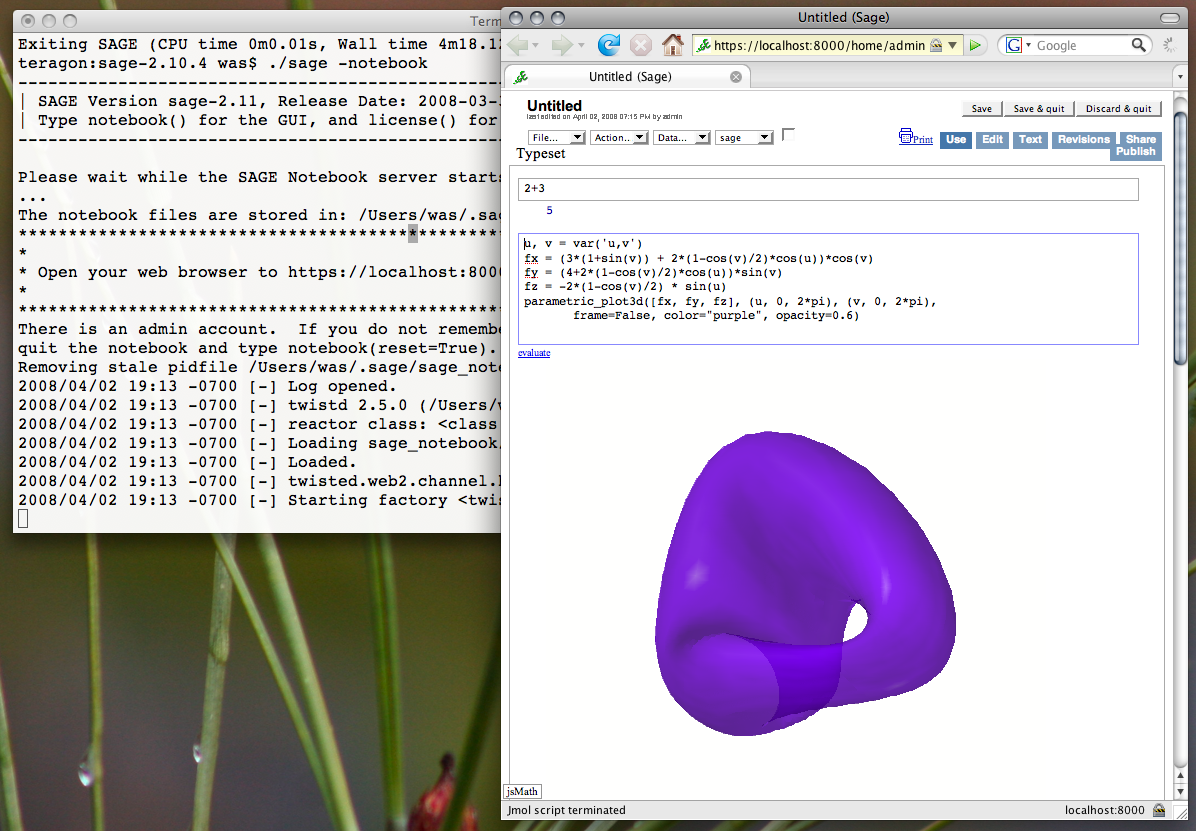Expand the address bar URL history dropdown
Viewport: 1196px width, 831px height.
click(x=953, y=46)
